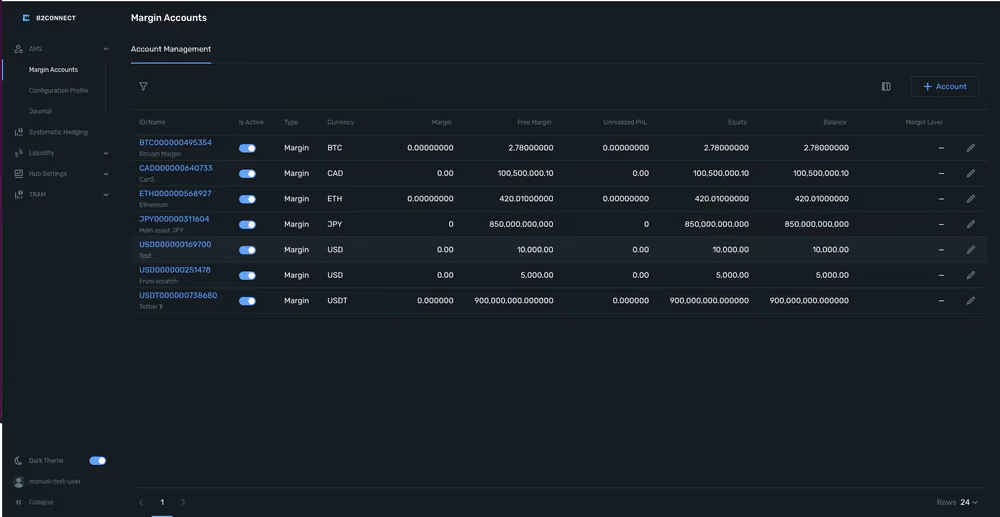
Task: Click the Free Margin column header
Action: click(x=534, y=122)
